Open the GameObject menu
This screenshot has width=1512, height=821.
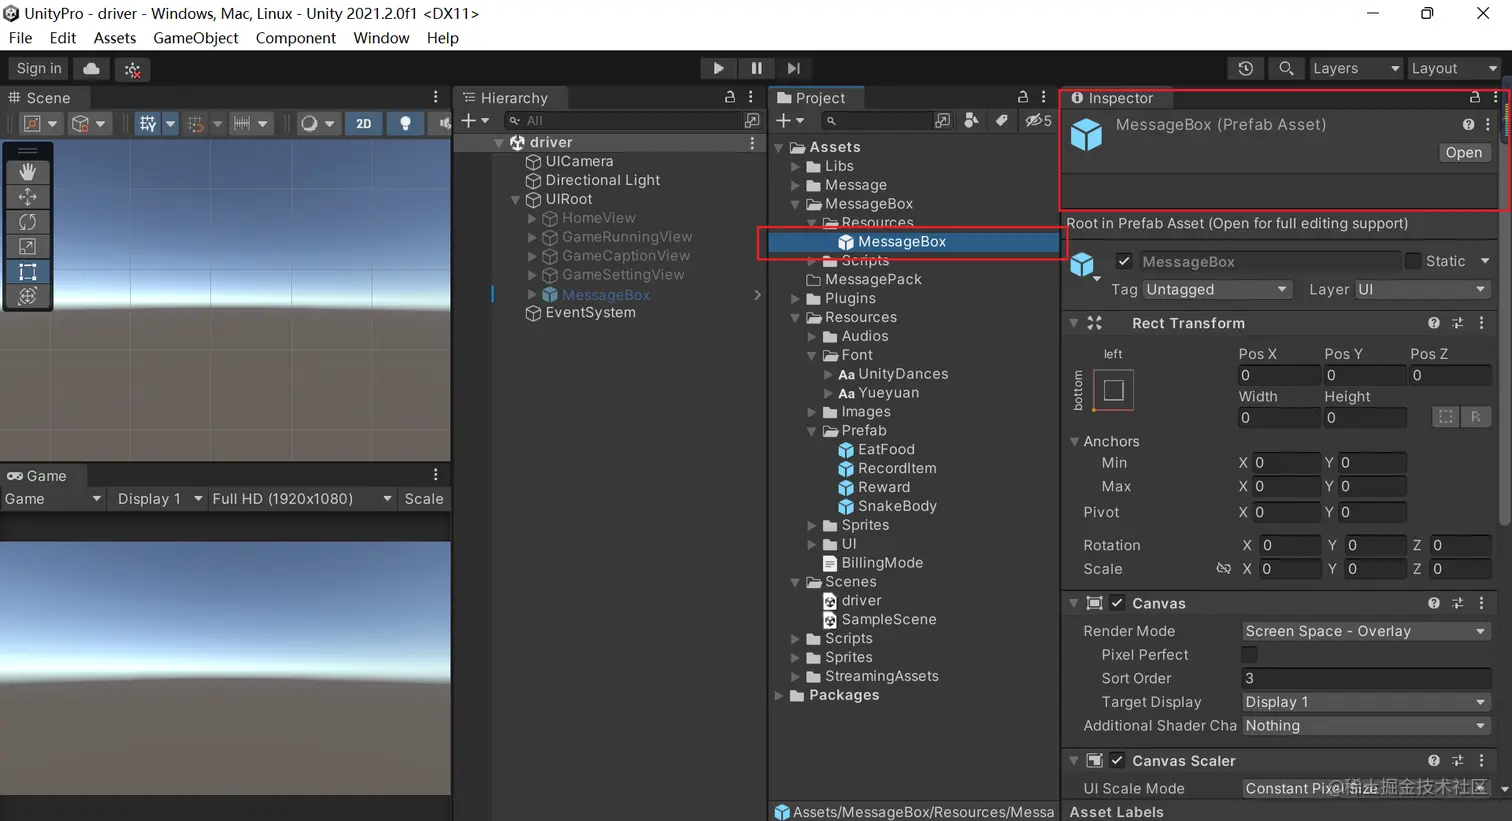click(x=195, y=38)
